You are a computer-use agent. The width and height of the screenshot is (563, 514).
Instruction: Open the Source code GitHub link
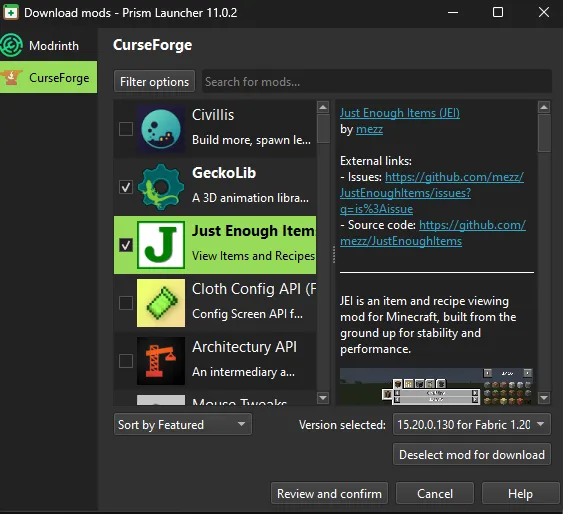click(433, 233)
